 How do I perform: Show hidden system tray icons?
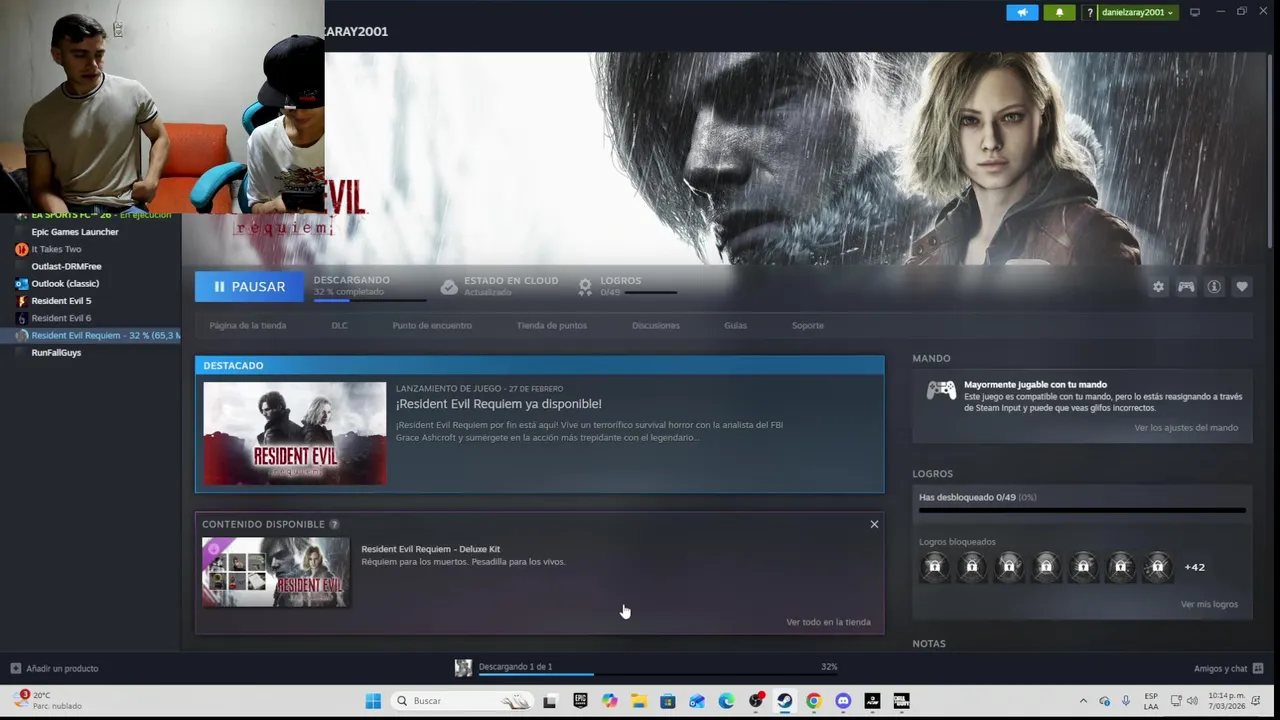[x=1083, y=701]
